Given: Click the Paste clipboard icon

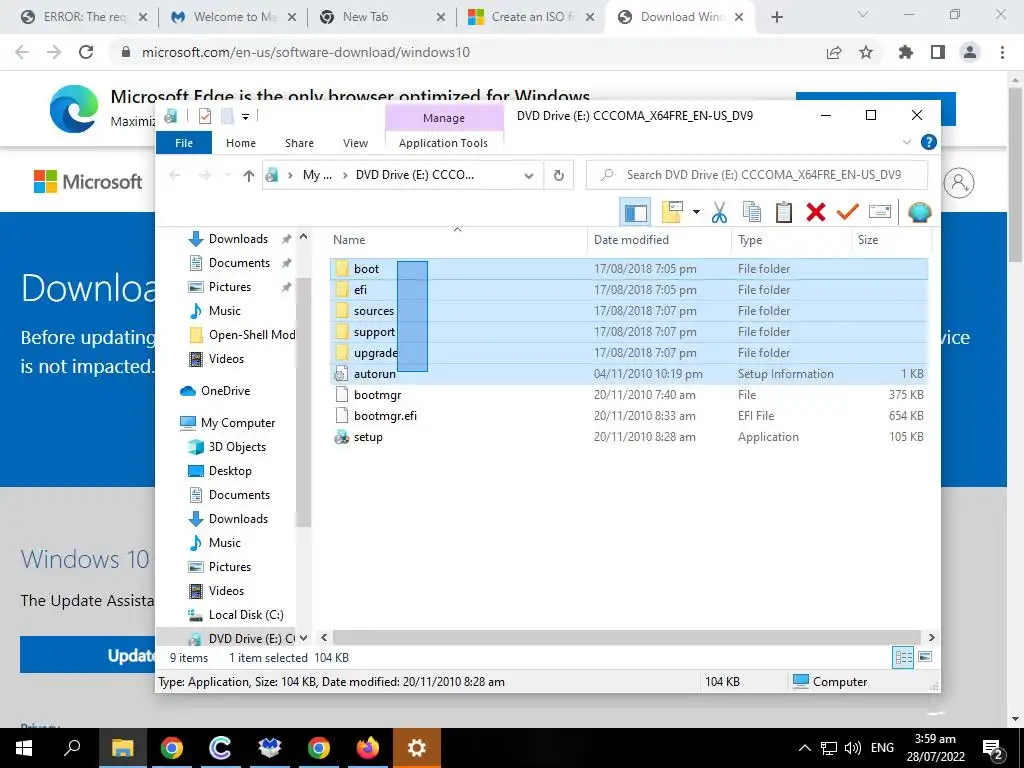Looking at the screenshot, I should (x=784, y=212).
